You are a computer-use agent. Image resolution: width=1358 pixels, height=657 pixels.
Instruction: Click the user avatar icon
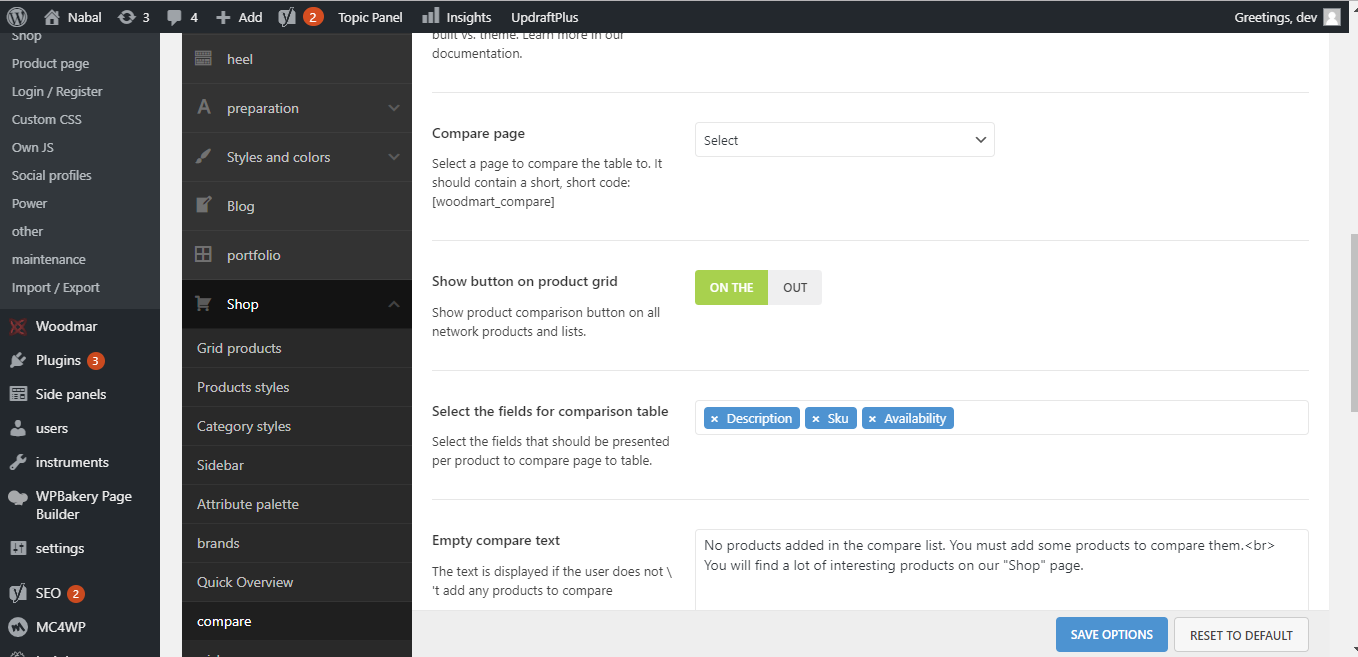click(1331, 17)
